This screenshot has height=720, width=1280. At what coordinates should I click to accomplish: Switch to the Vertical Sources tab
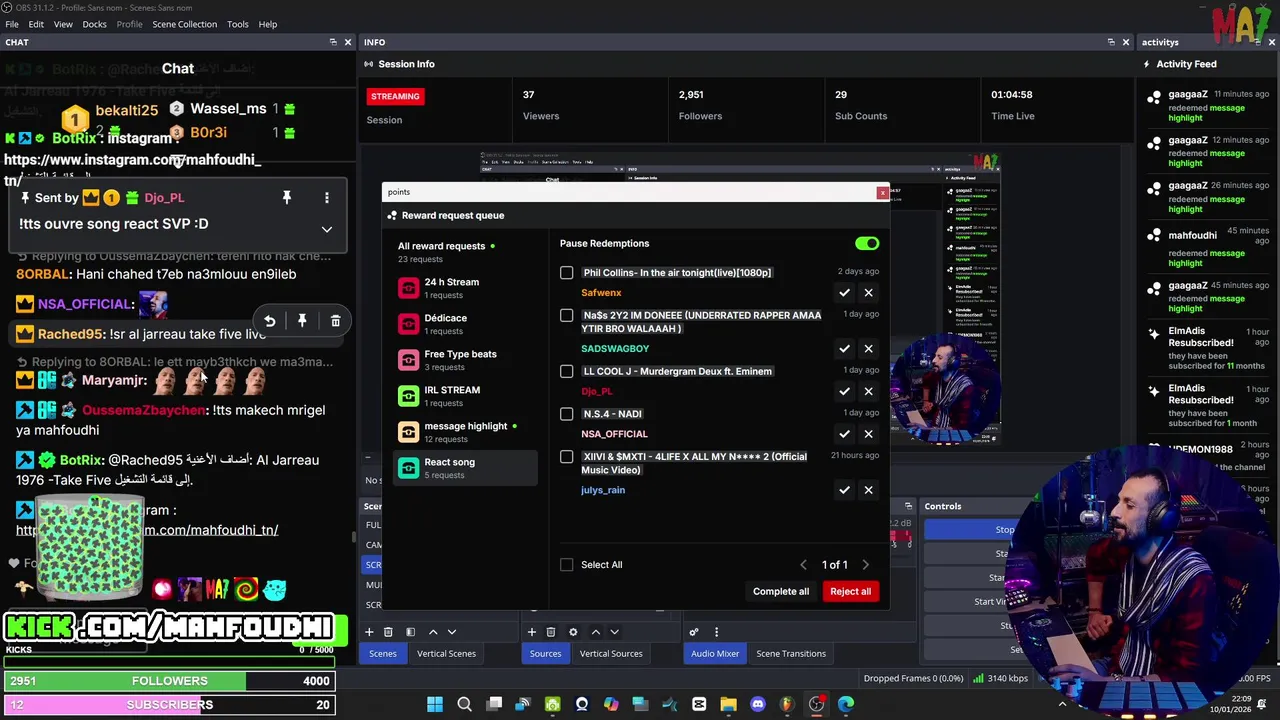coord(611,654)
